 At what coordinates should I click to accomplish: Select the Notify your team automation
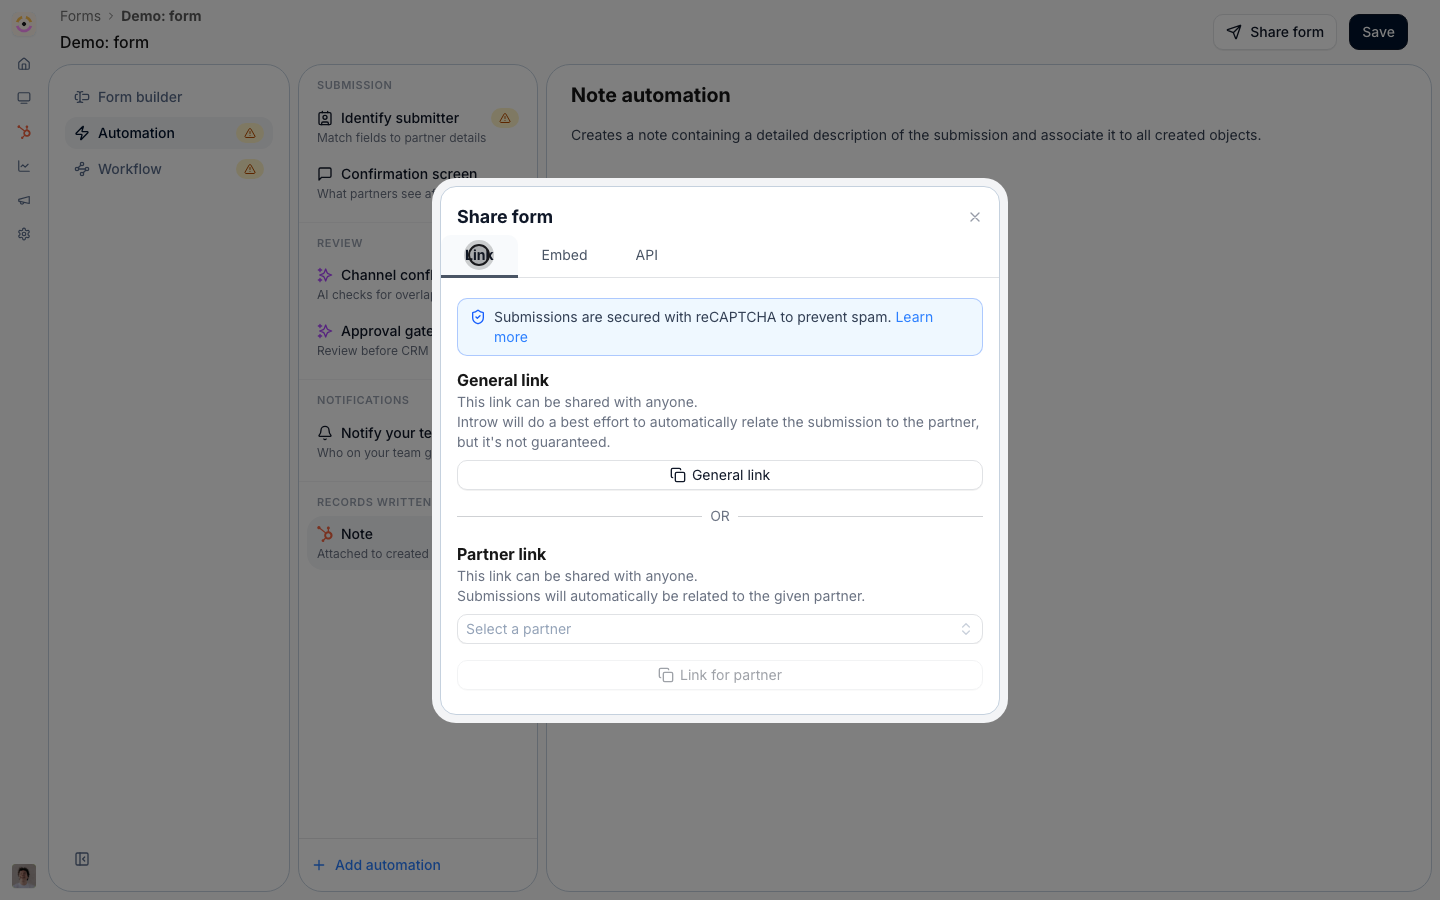click(375, 442)
